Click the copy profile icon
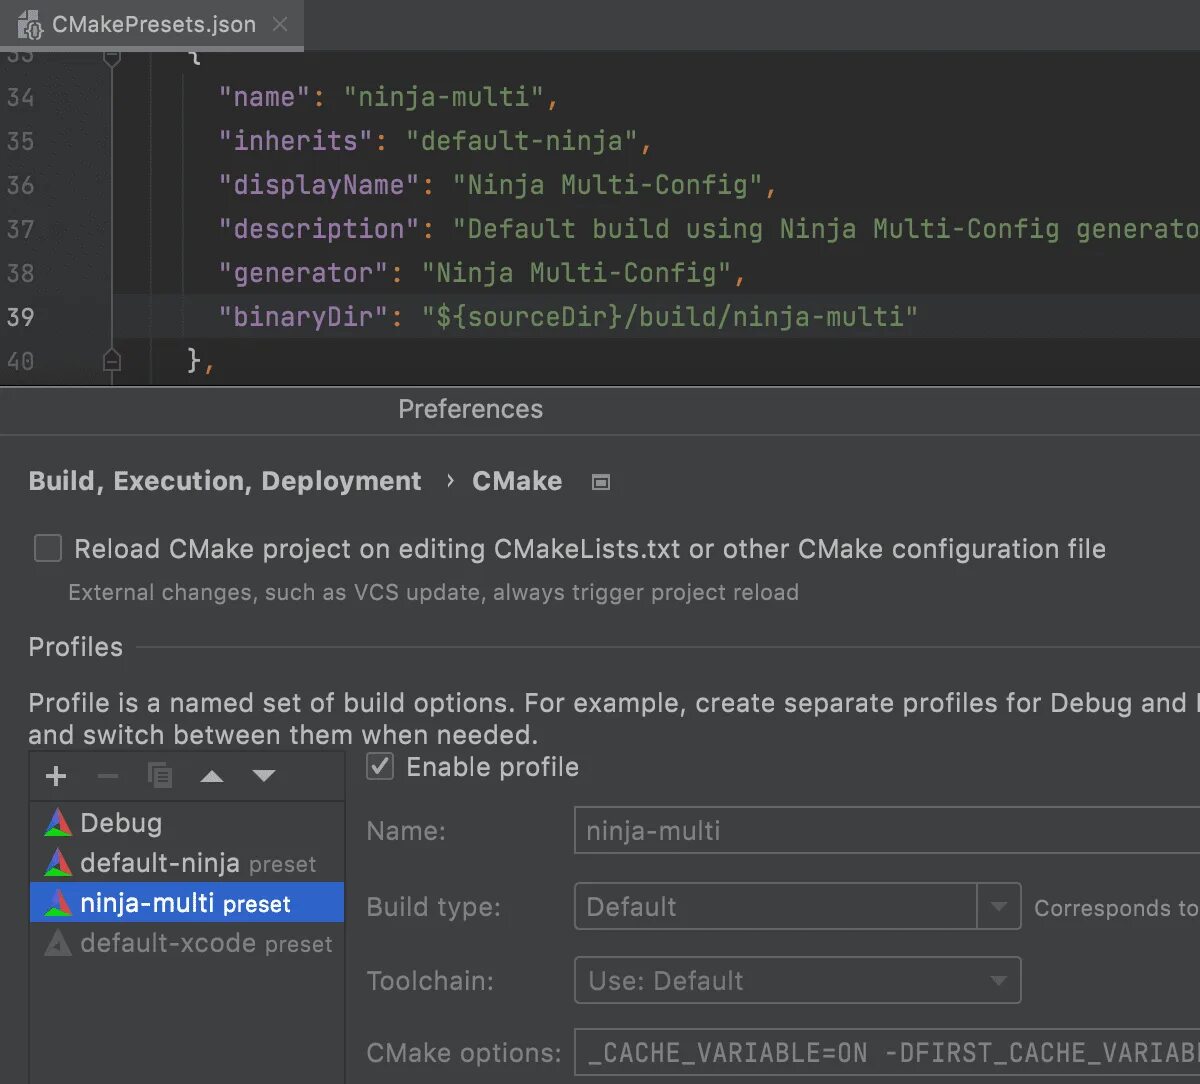This screenshot has height=1084, width=1200. tap(160, 776)
